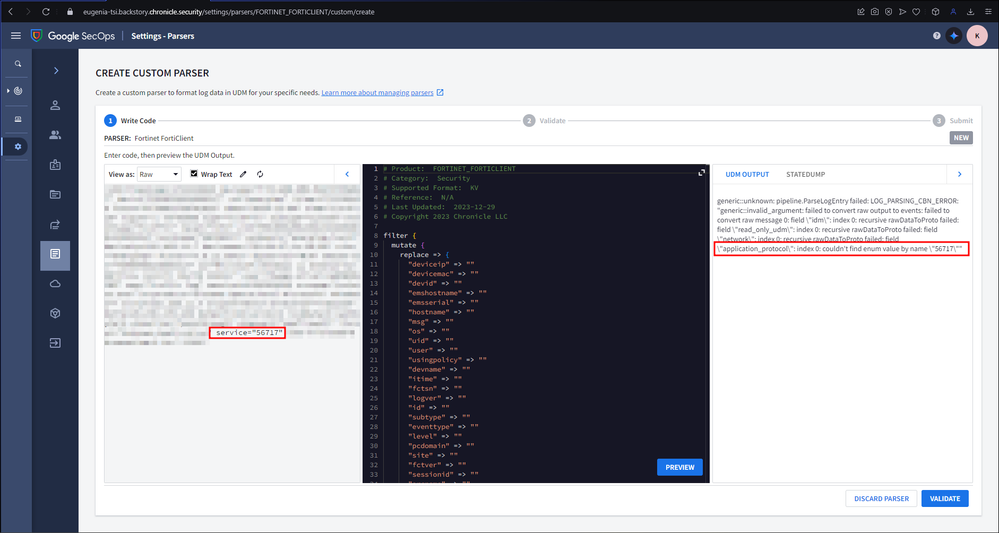
Task: Collapse the output panel with right chevron
Action: point(959,174)
